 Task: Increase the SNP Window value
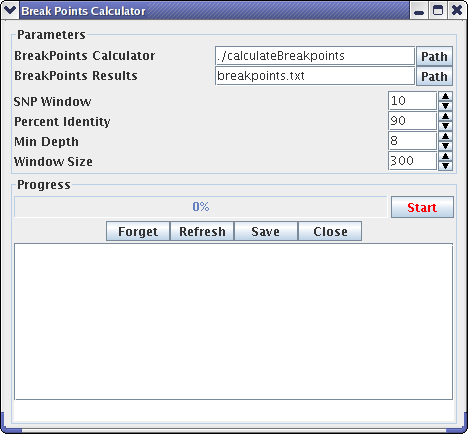[x=445, y=96]
